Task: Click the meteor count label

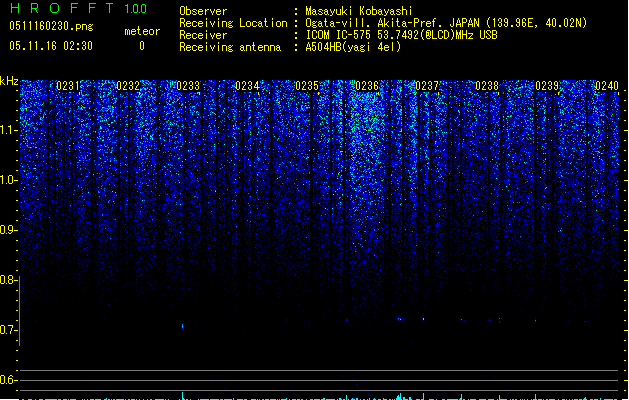Action: pyautogui.click(x=142, y=31)
